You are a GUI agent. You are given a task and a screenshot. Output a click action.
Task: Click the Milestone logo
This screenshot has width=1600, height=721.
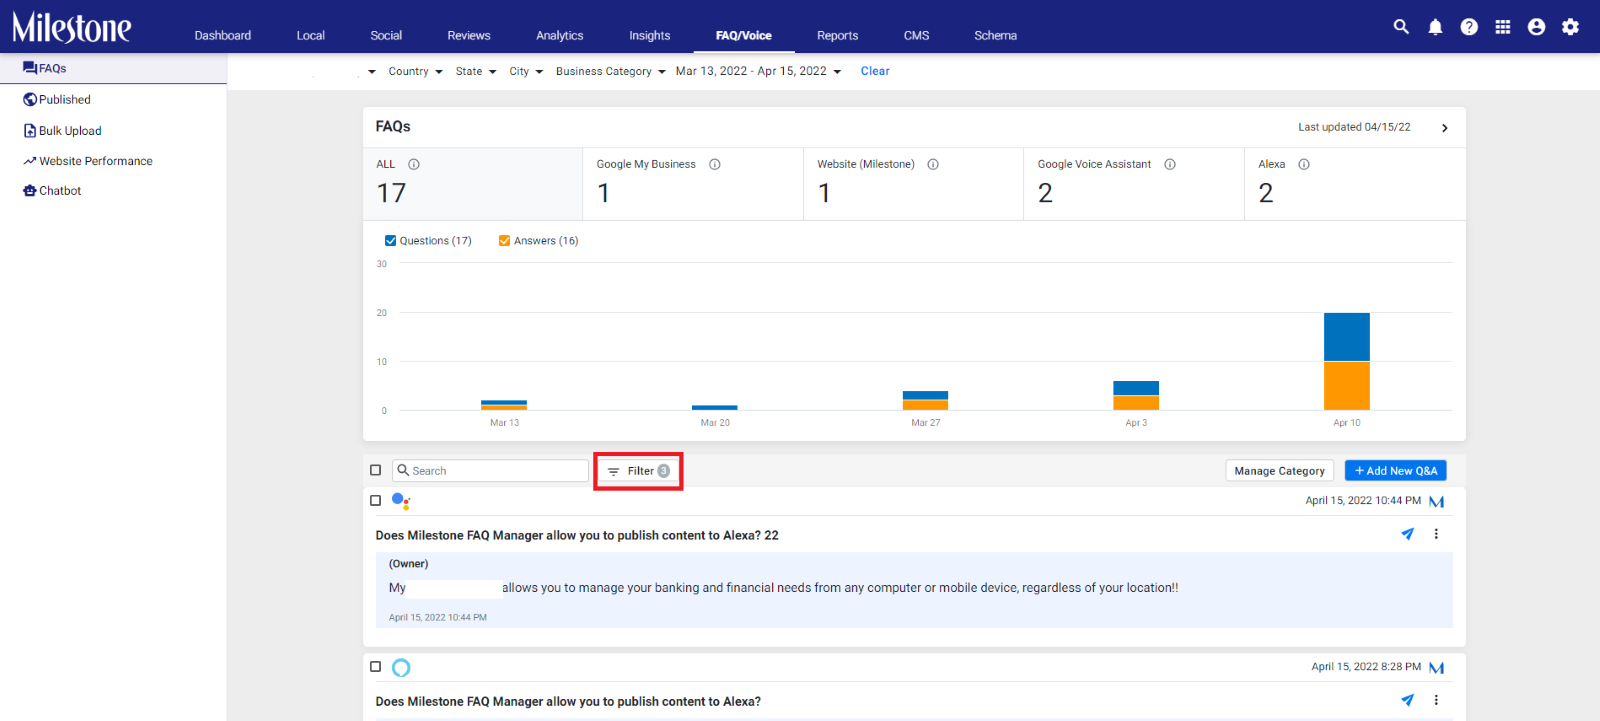coord(71,27)
